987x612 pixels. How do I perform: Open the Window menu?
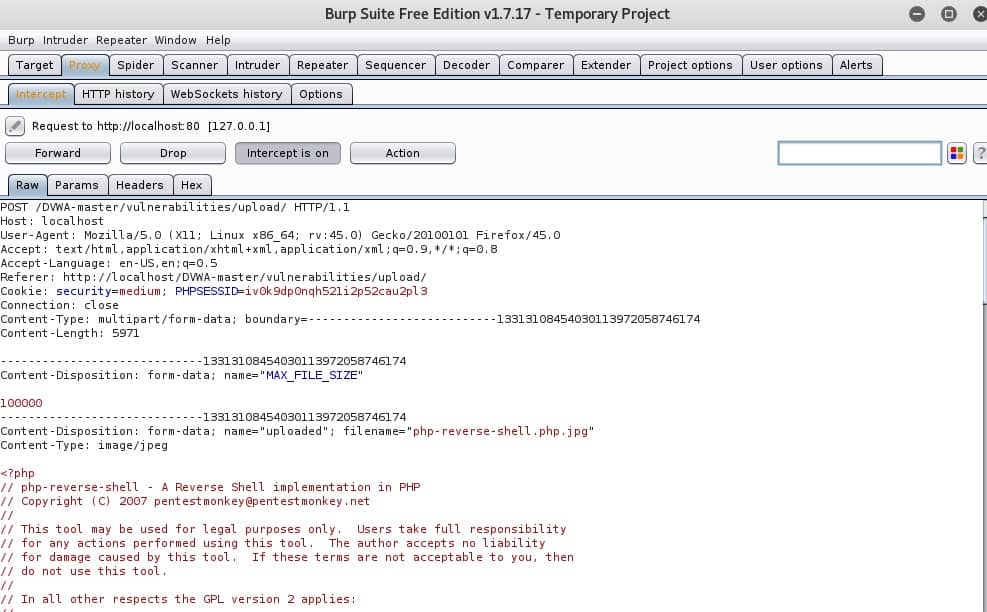click(176, 40)
